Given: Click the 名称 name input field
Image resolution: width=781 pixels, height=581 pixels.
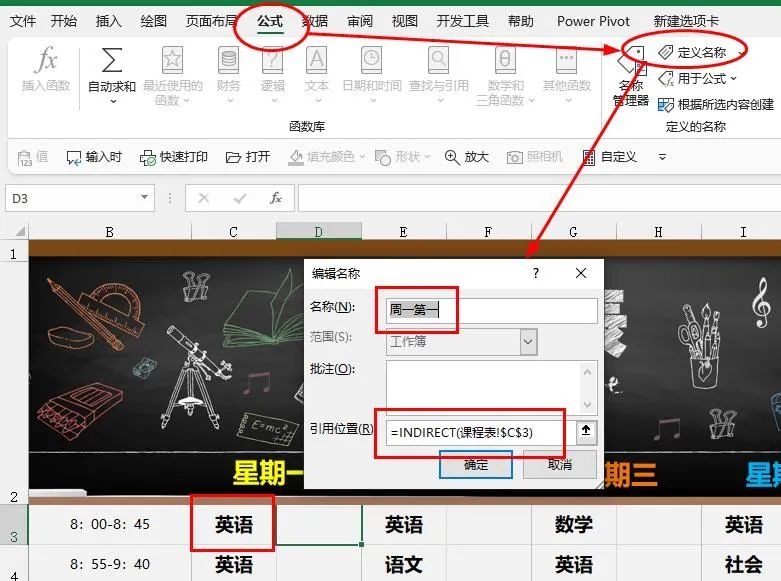Looking at the screenshot, I should pos(491,310).
